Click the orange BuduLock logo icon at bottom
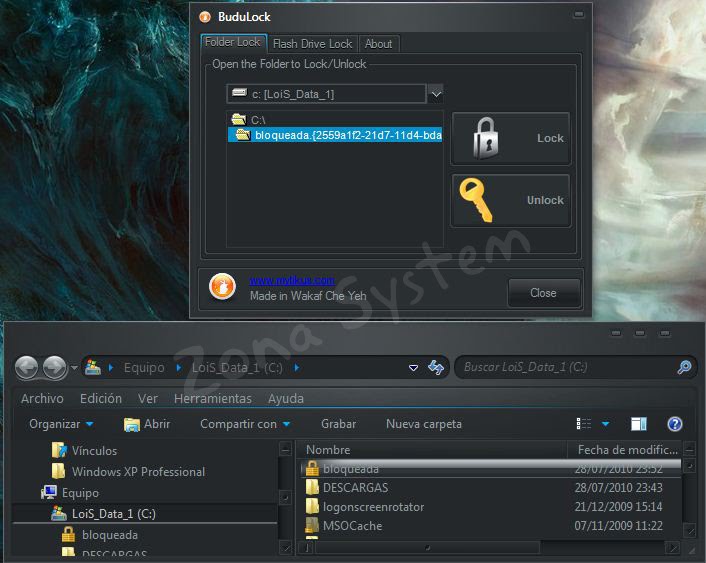This screenshot has height=563, width=706. pyautogui.click(x=222, y=287)
